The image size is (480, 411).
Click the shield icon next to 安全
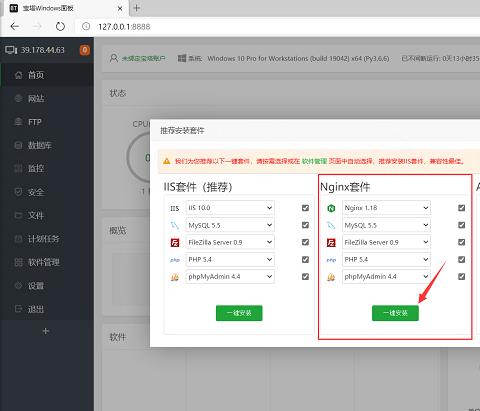(19, 192)
